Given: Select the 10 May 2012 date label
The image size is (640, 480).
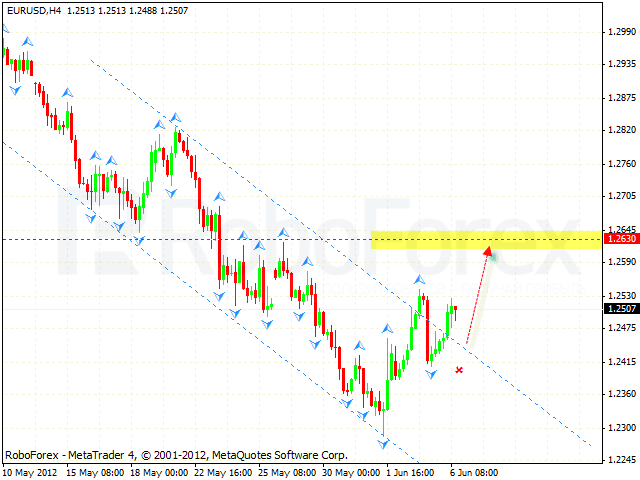Looking at the screenshot, I should click(x=32, y=472).
